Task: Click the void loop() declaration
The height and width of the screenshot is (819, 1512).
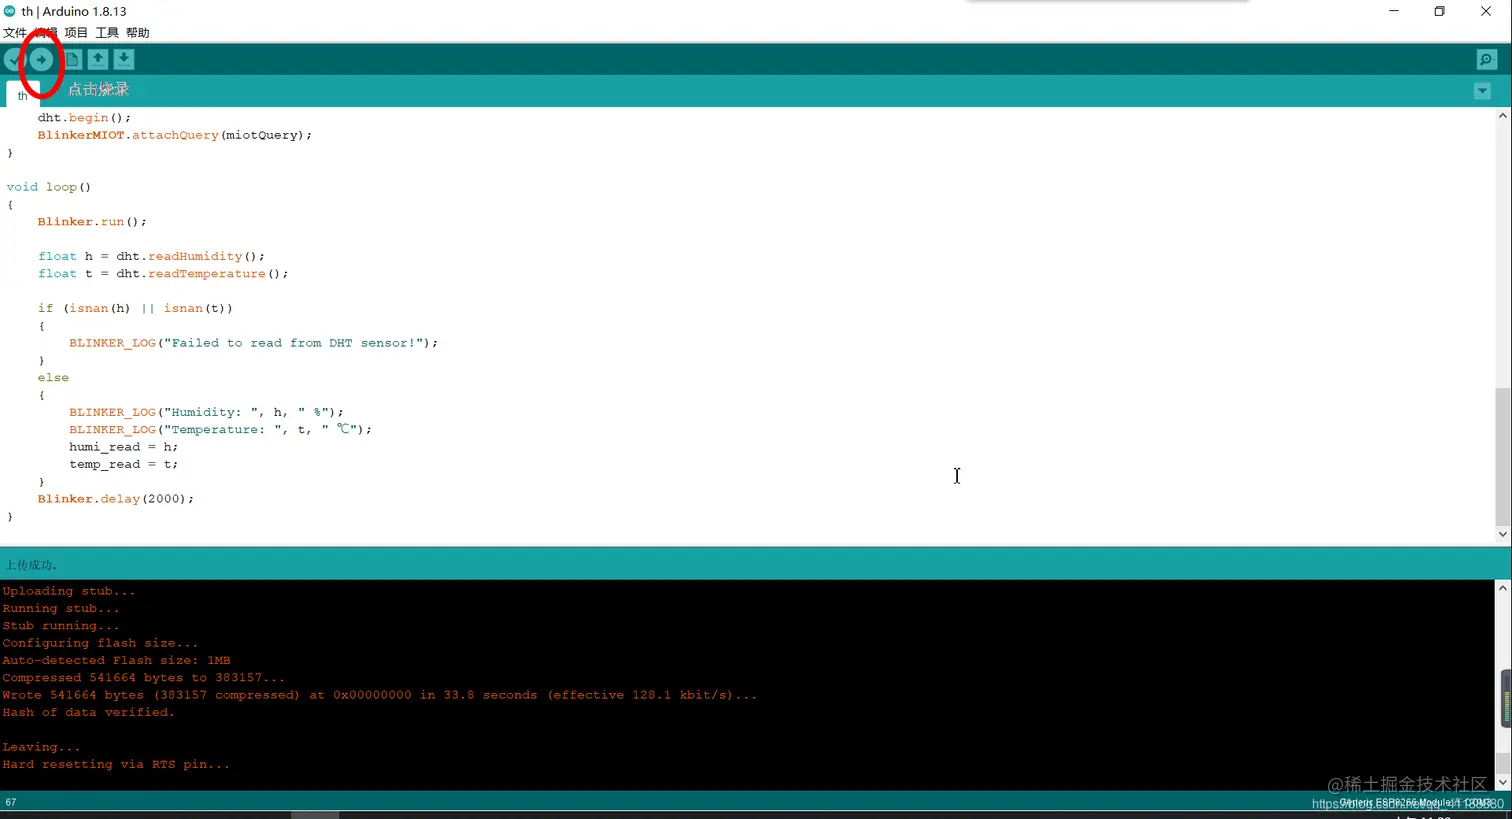Action: coord(48,187)
